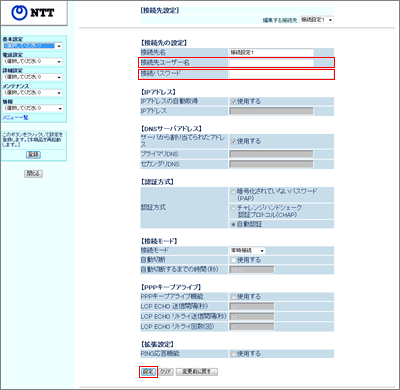The height and width of the screenshot is (390, 400).
Task: Click the クリア button
Action: [166, 372]
